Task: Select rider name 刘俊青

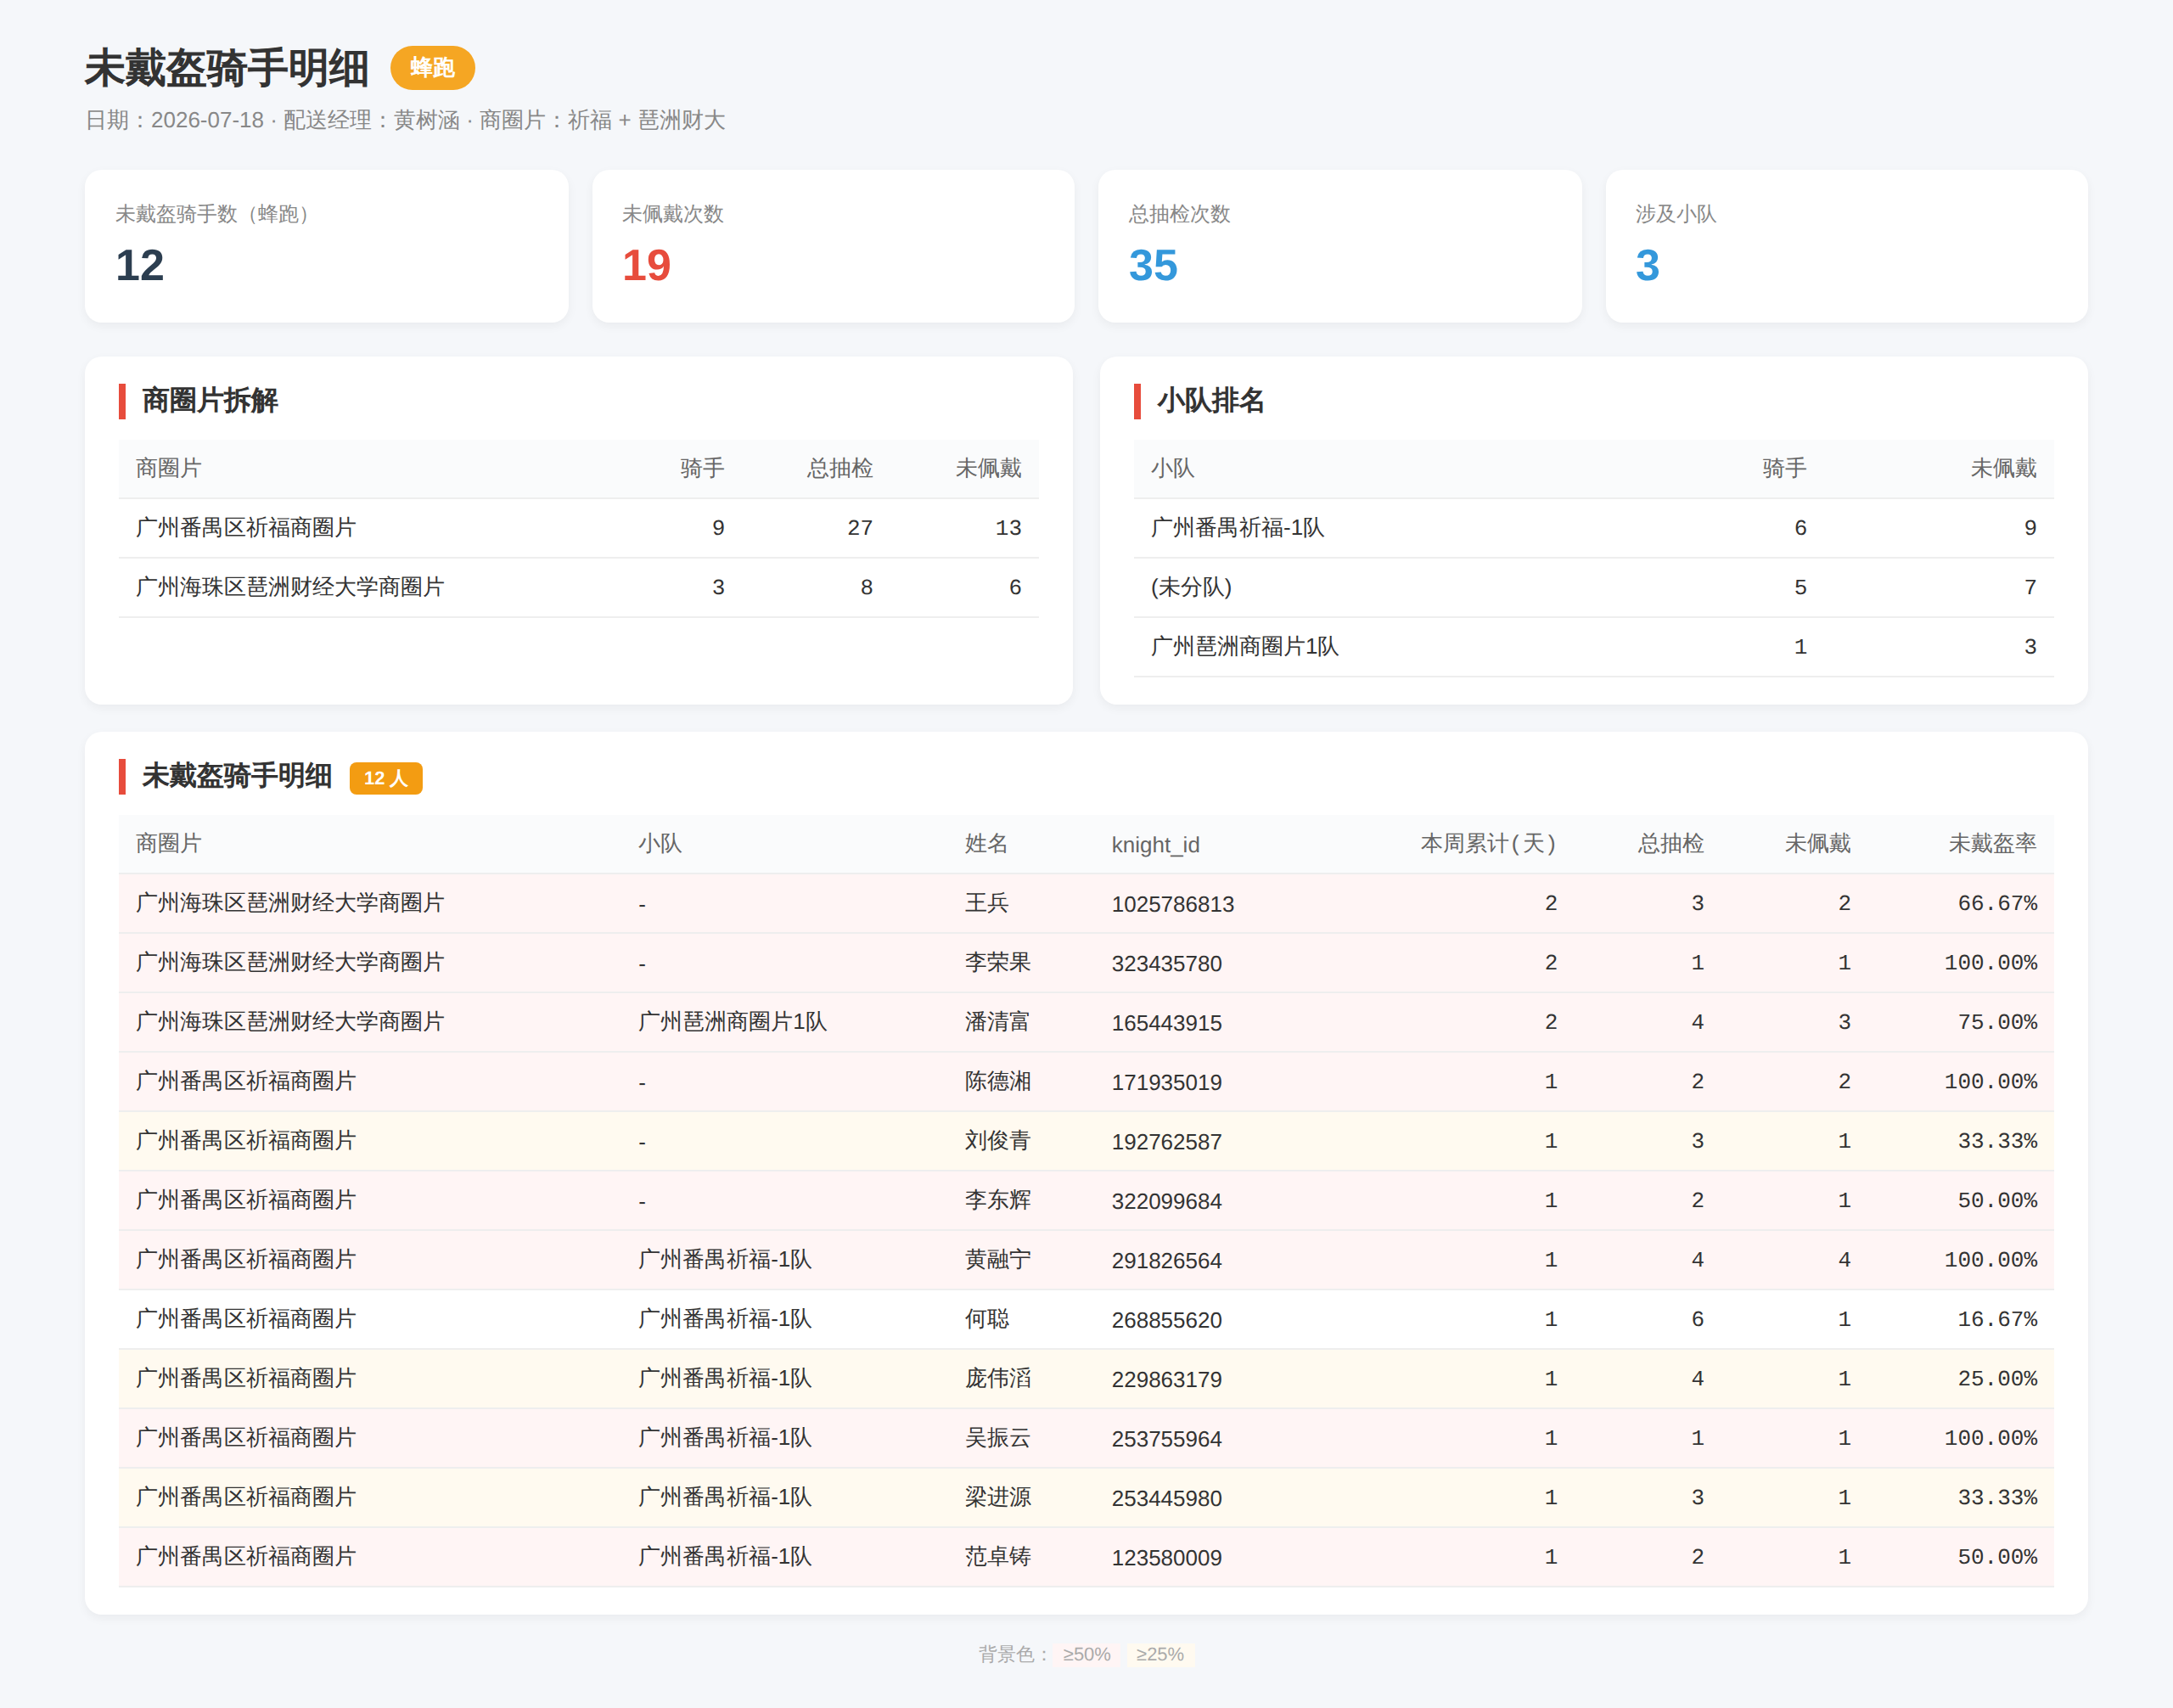Action: coord(997,1141)
